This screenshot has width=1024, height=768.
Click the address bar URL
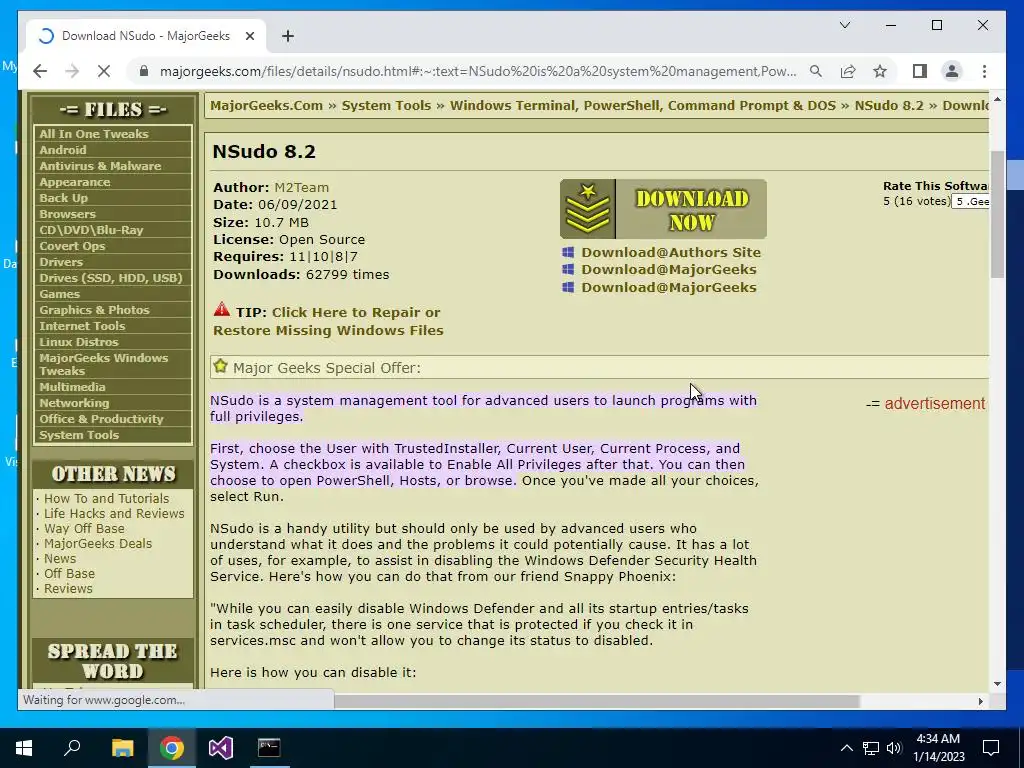pyautogui.click(x=477, y=71)
